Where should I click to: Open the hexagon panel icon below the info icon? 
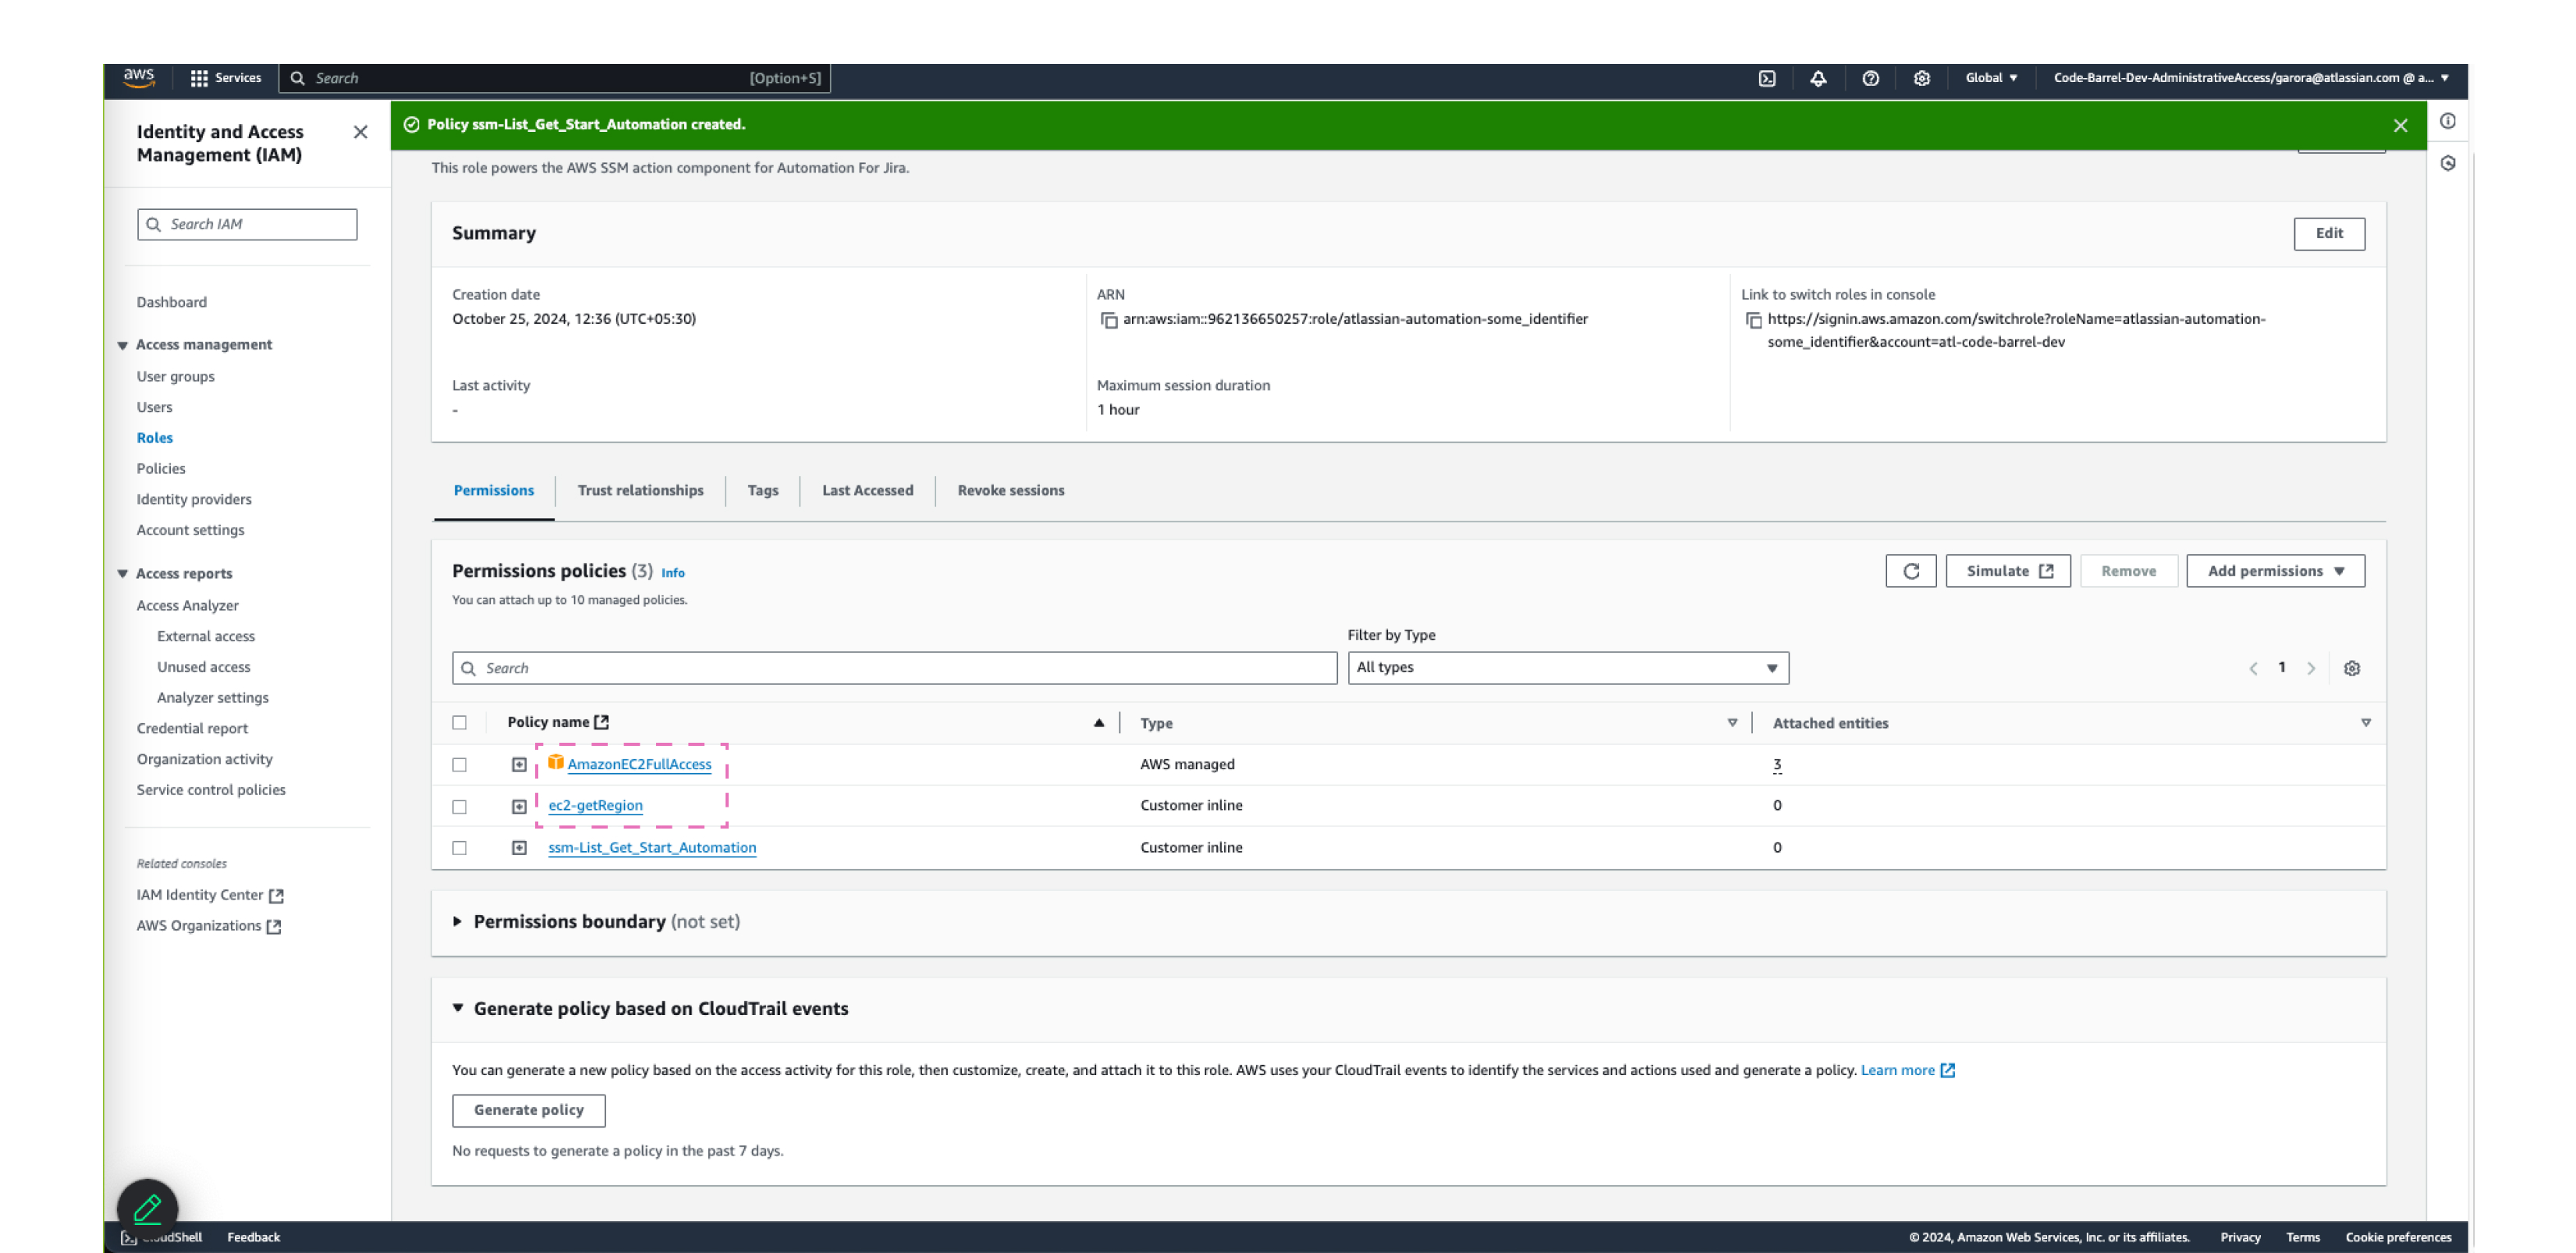2447,163
